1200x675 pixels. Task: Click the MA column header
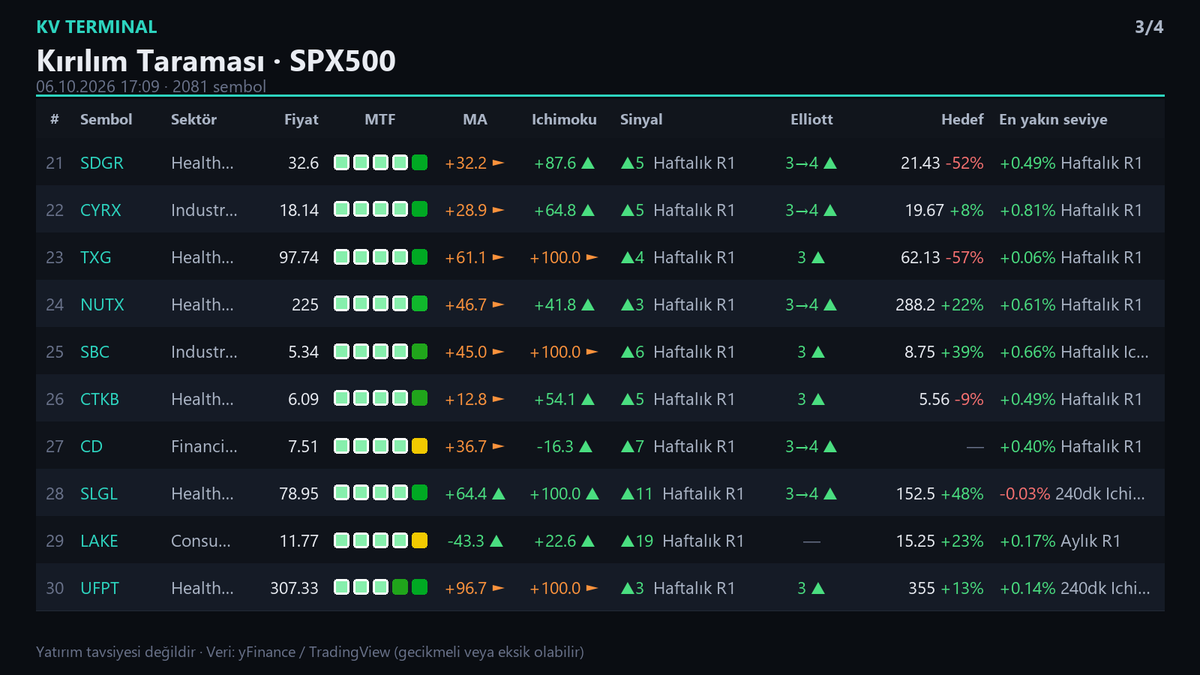[x=475, y=119]
